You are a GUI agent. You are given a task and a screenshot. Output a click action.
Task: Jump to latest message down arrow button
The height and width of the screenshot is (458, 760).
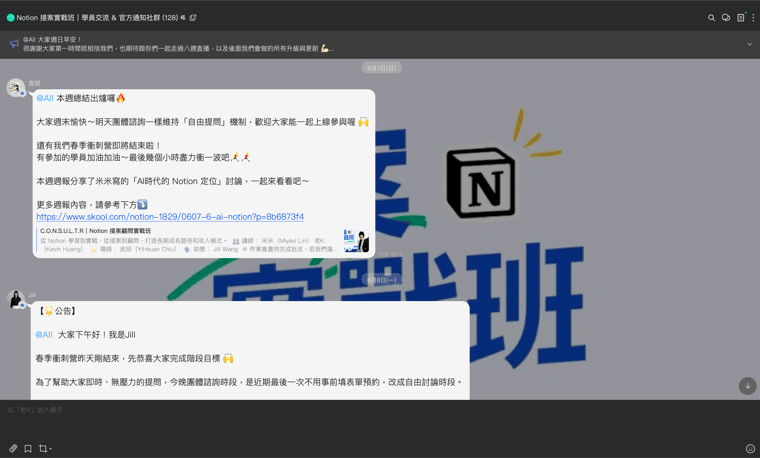pos(747,386)
